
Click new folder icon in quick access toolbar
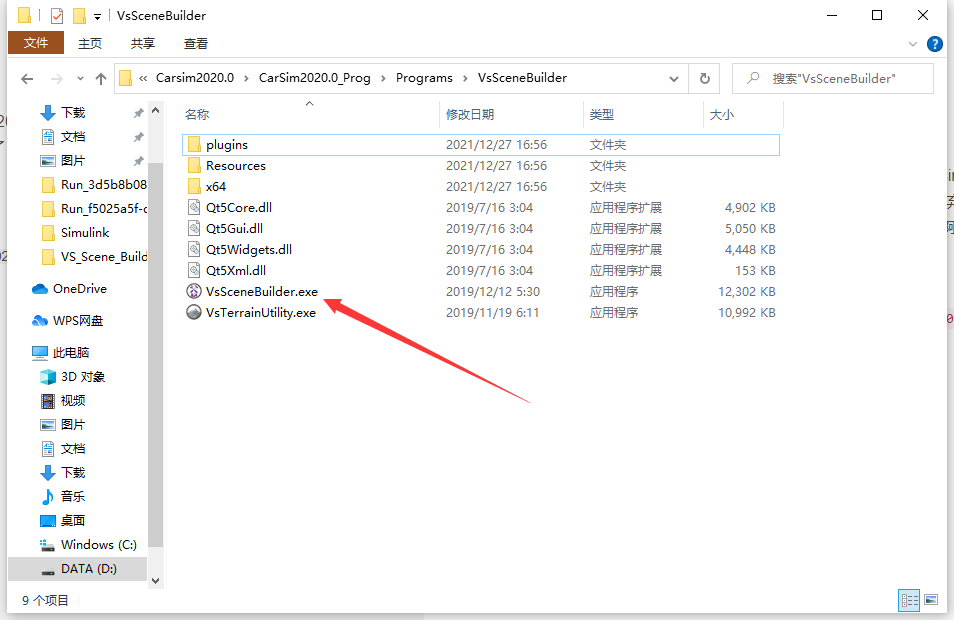click(79, 15)
